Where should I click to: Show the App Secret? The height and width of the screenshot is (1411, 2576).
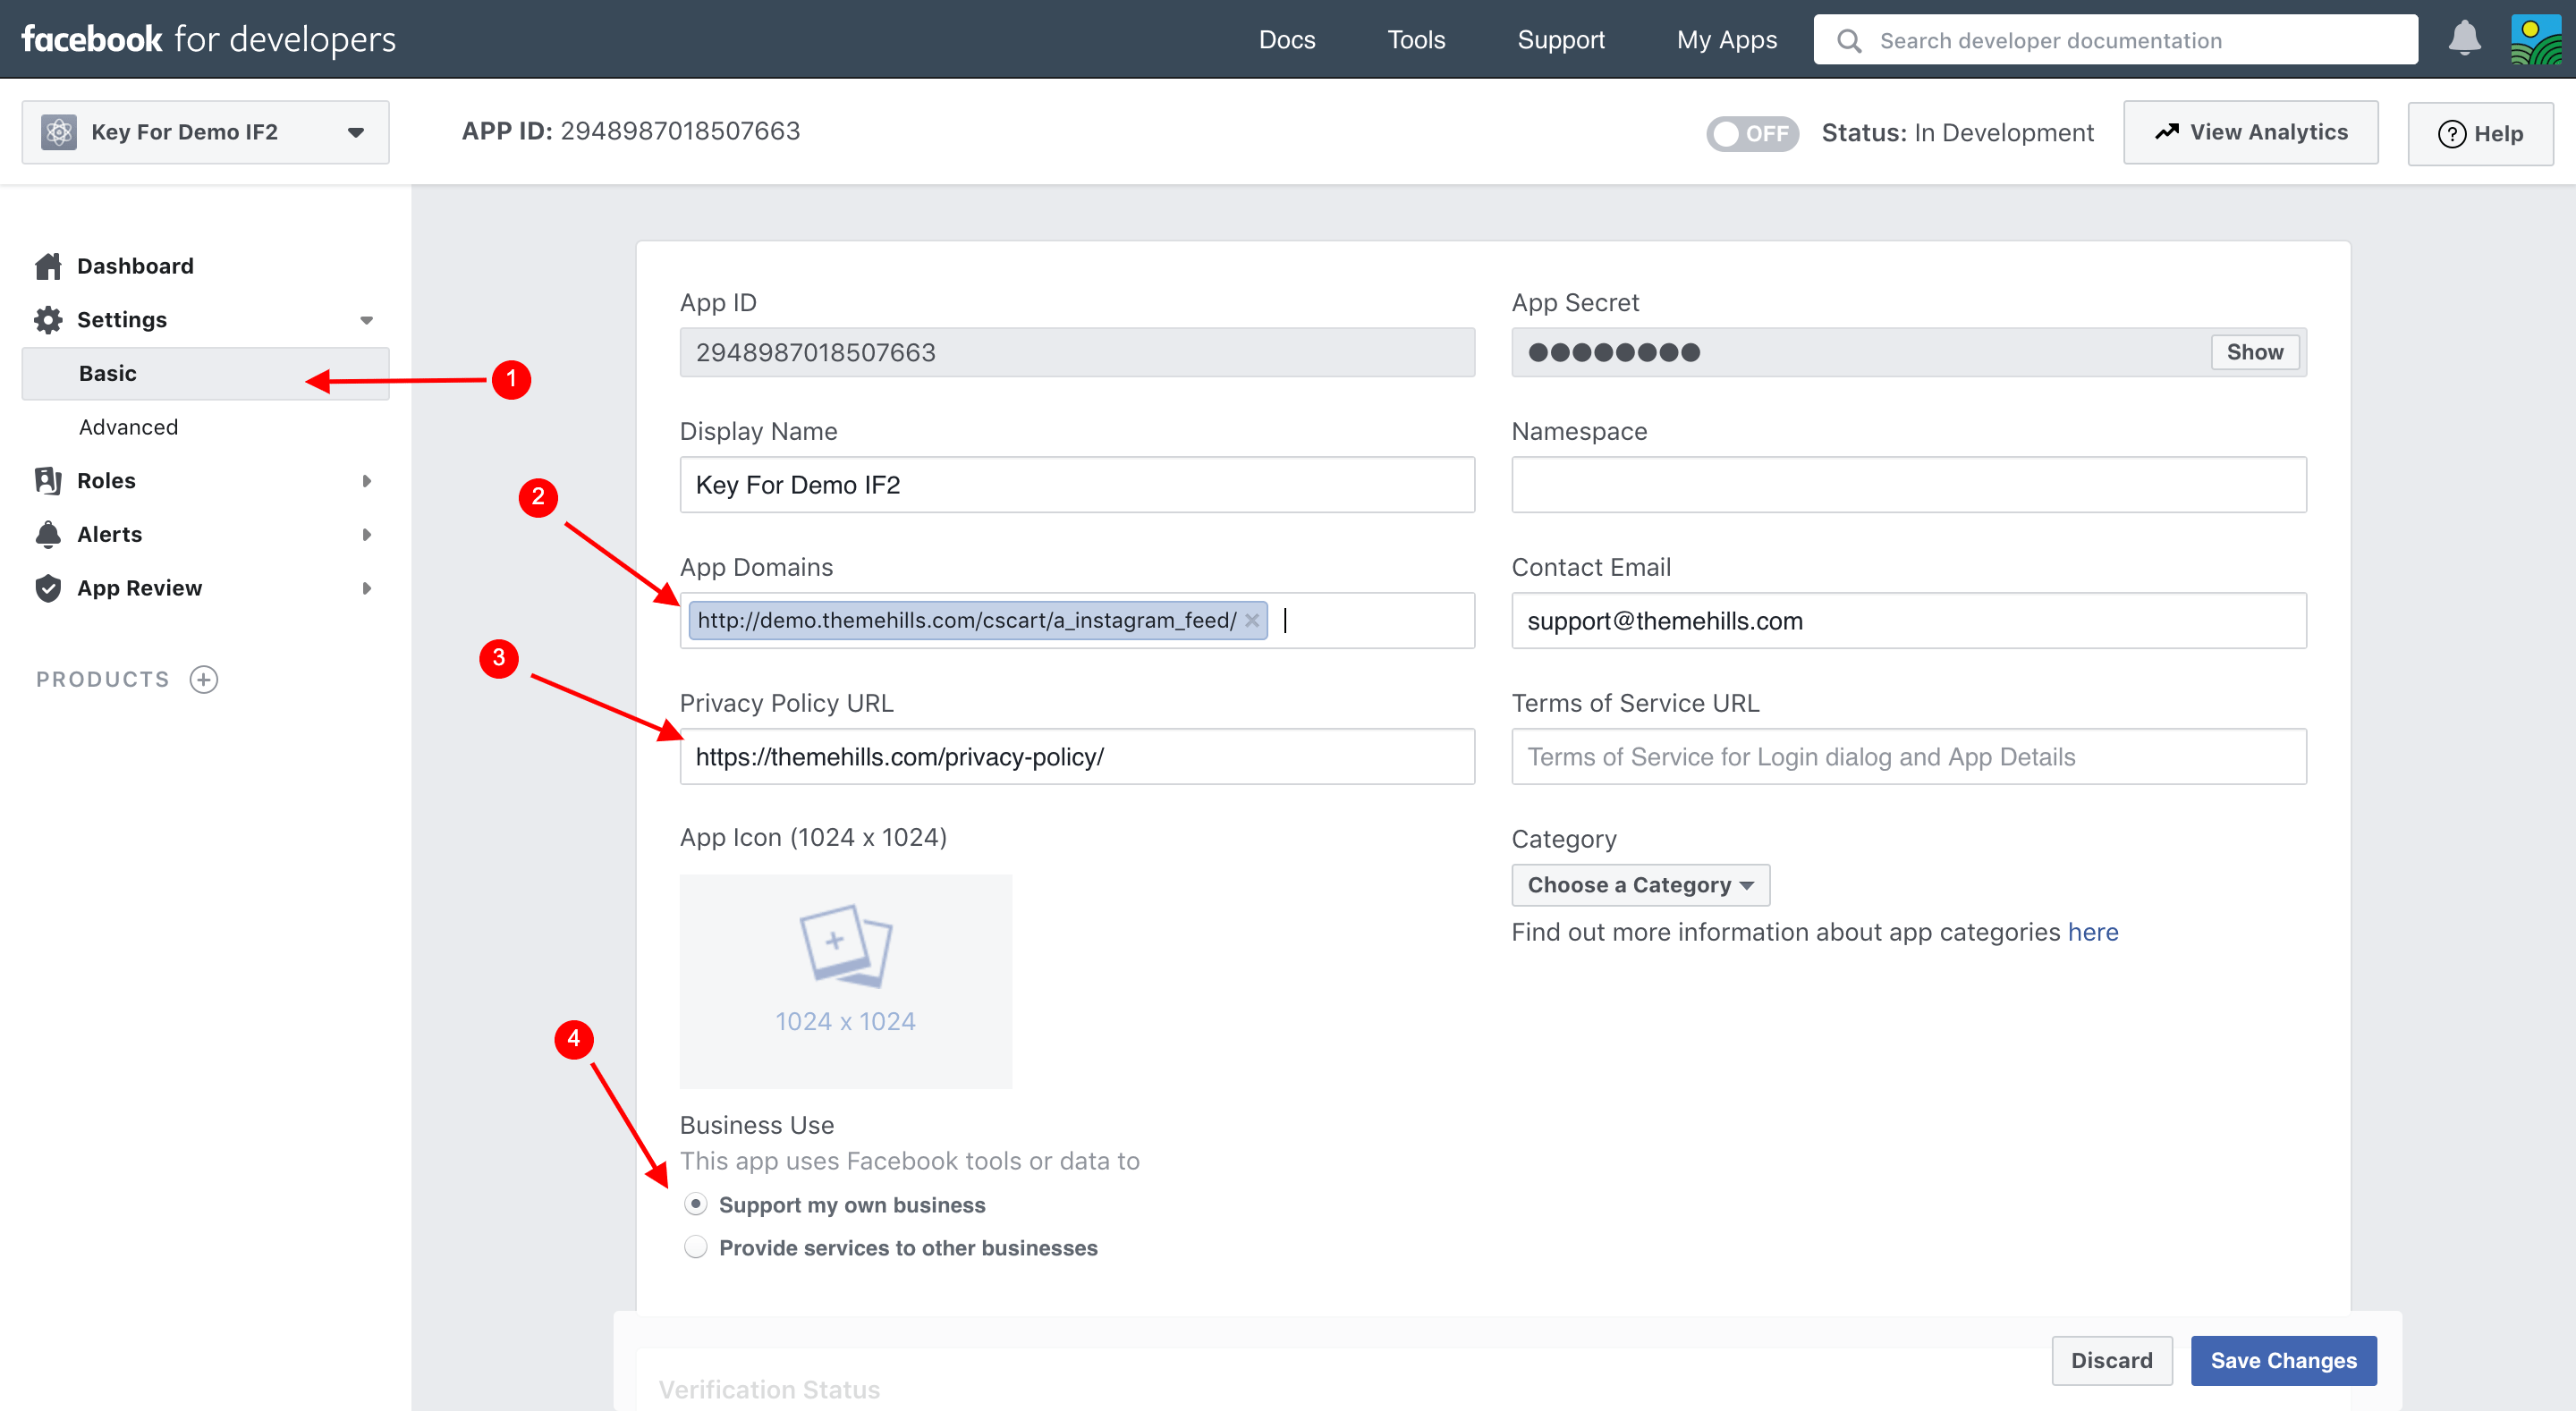[x=2255, y=352]
